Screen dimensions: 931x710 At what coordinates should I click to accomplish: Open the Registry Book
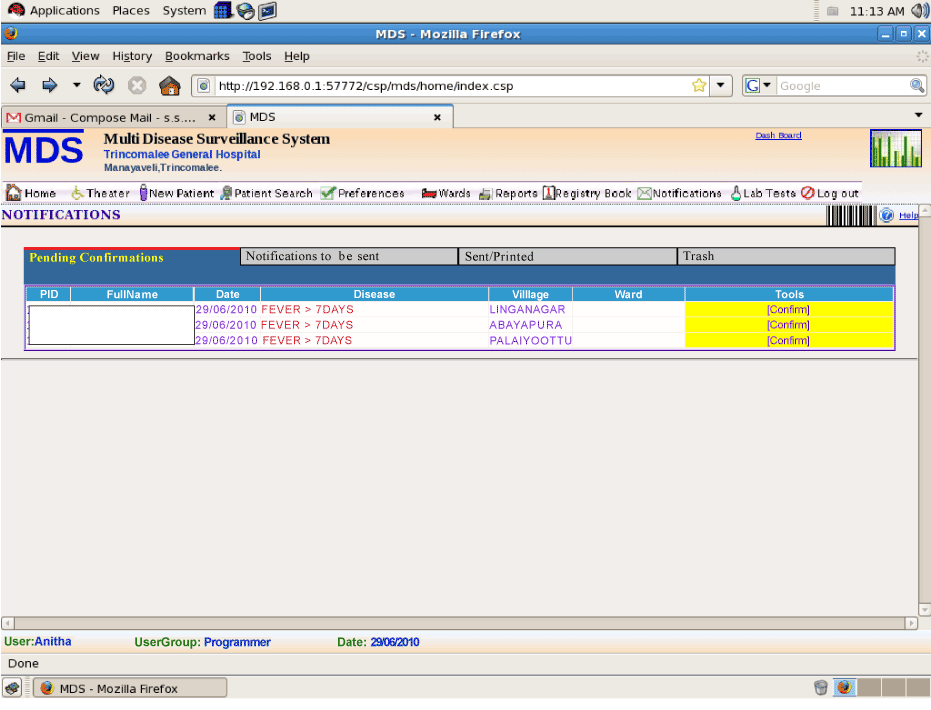[588, 193]
